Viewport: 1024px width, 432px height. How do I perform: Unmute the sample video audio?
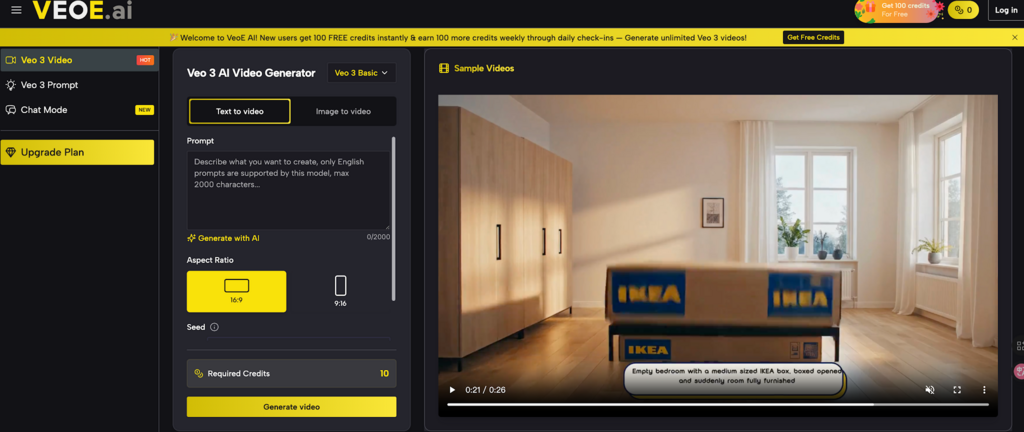click(929, 389)
